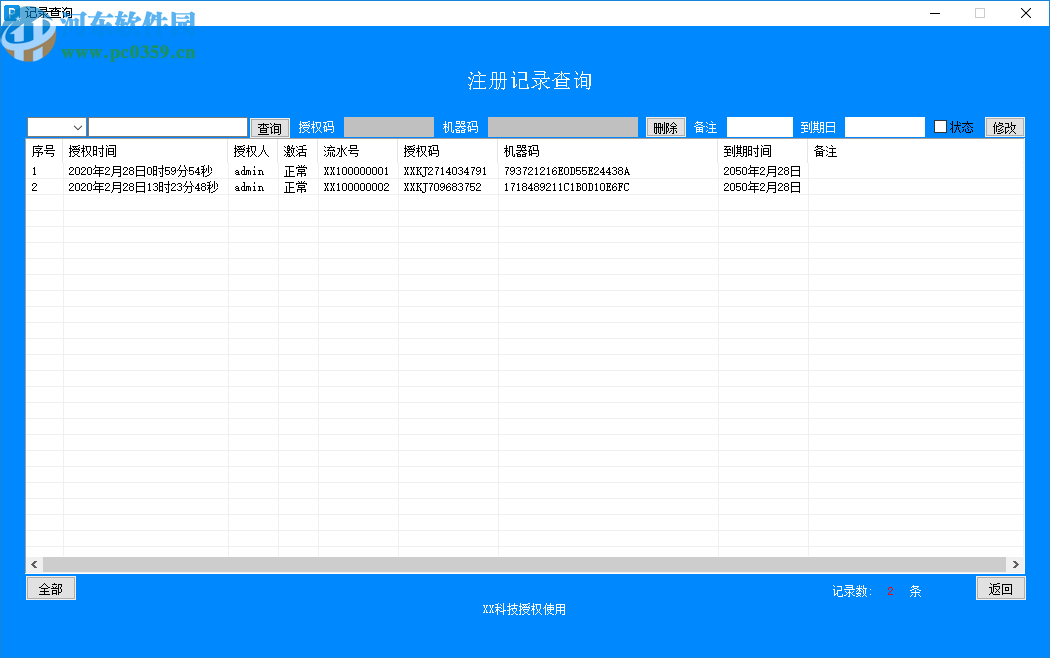The width and height of the screenshot is (1050, 658).
Task: Enable the 状态 checkbox
Action: click(939, 127)
